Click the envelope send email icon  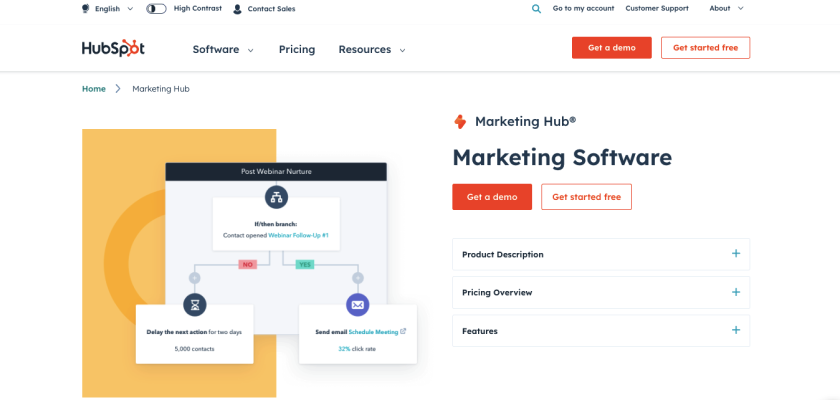[x=357, y=305]
